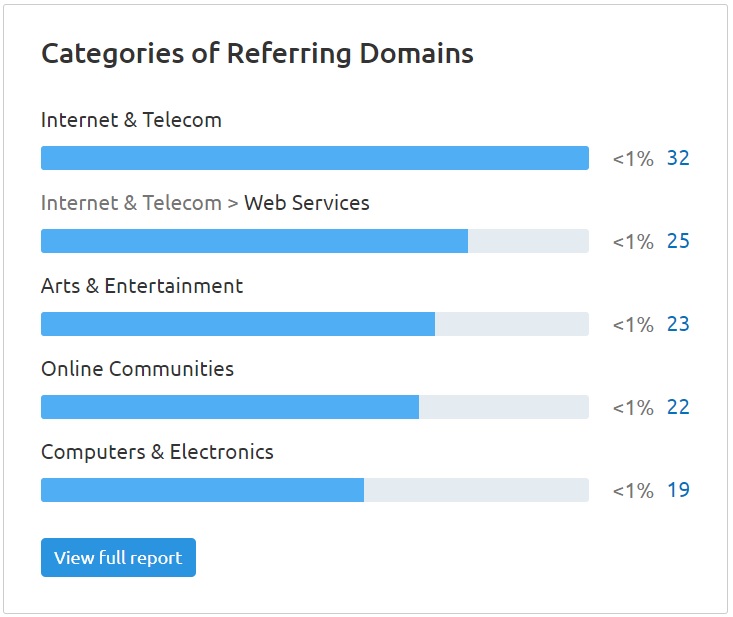
Task: Click the 19 domains count
Action: pos(678,490)
